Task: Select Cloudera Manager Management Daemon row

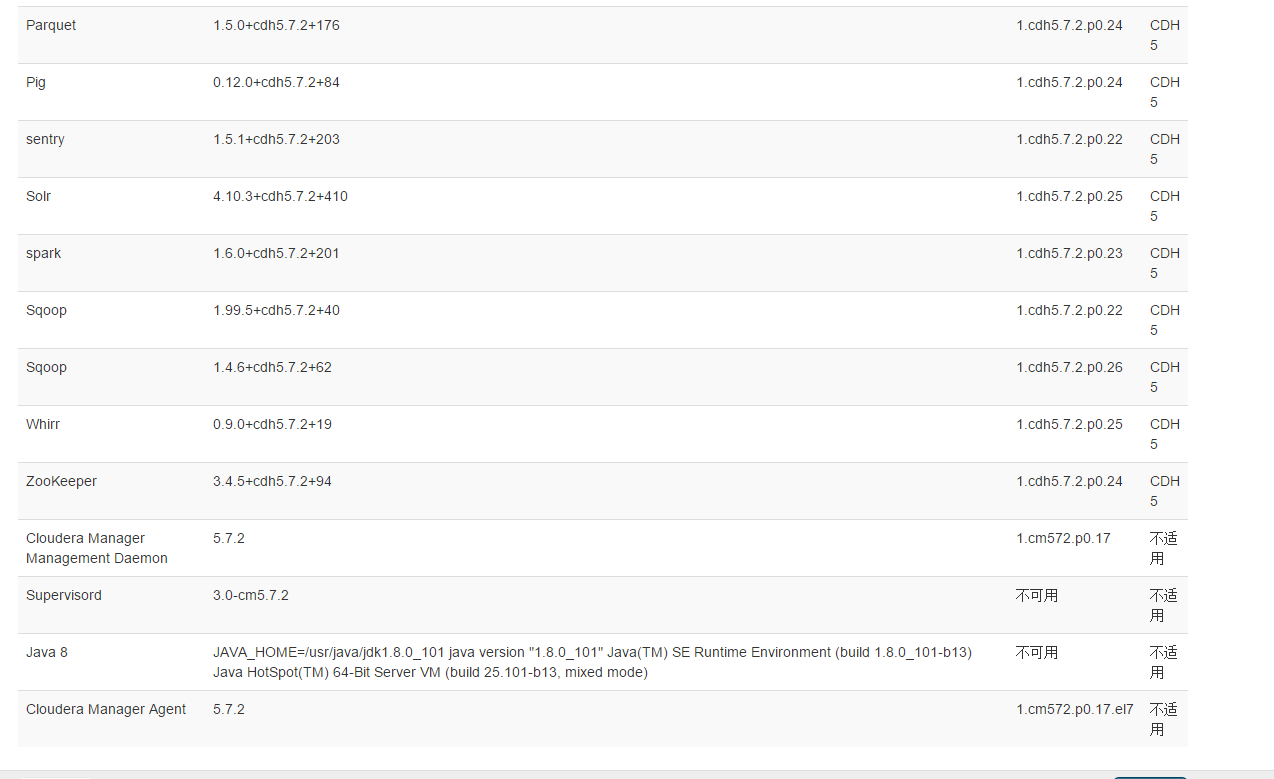Action: pos(603,548)
